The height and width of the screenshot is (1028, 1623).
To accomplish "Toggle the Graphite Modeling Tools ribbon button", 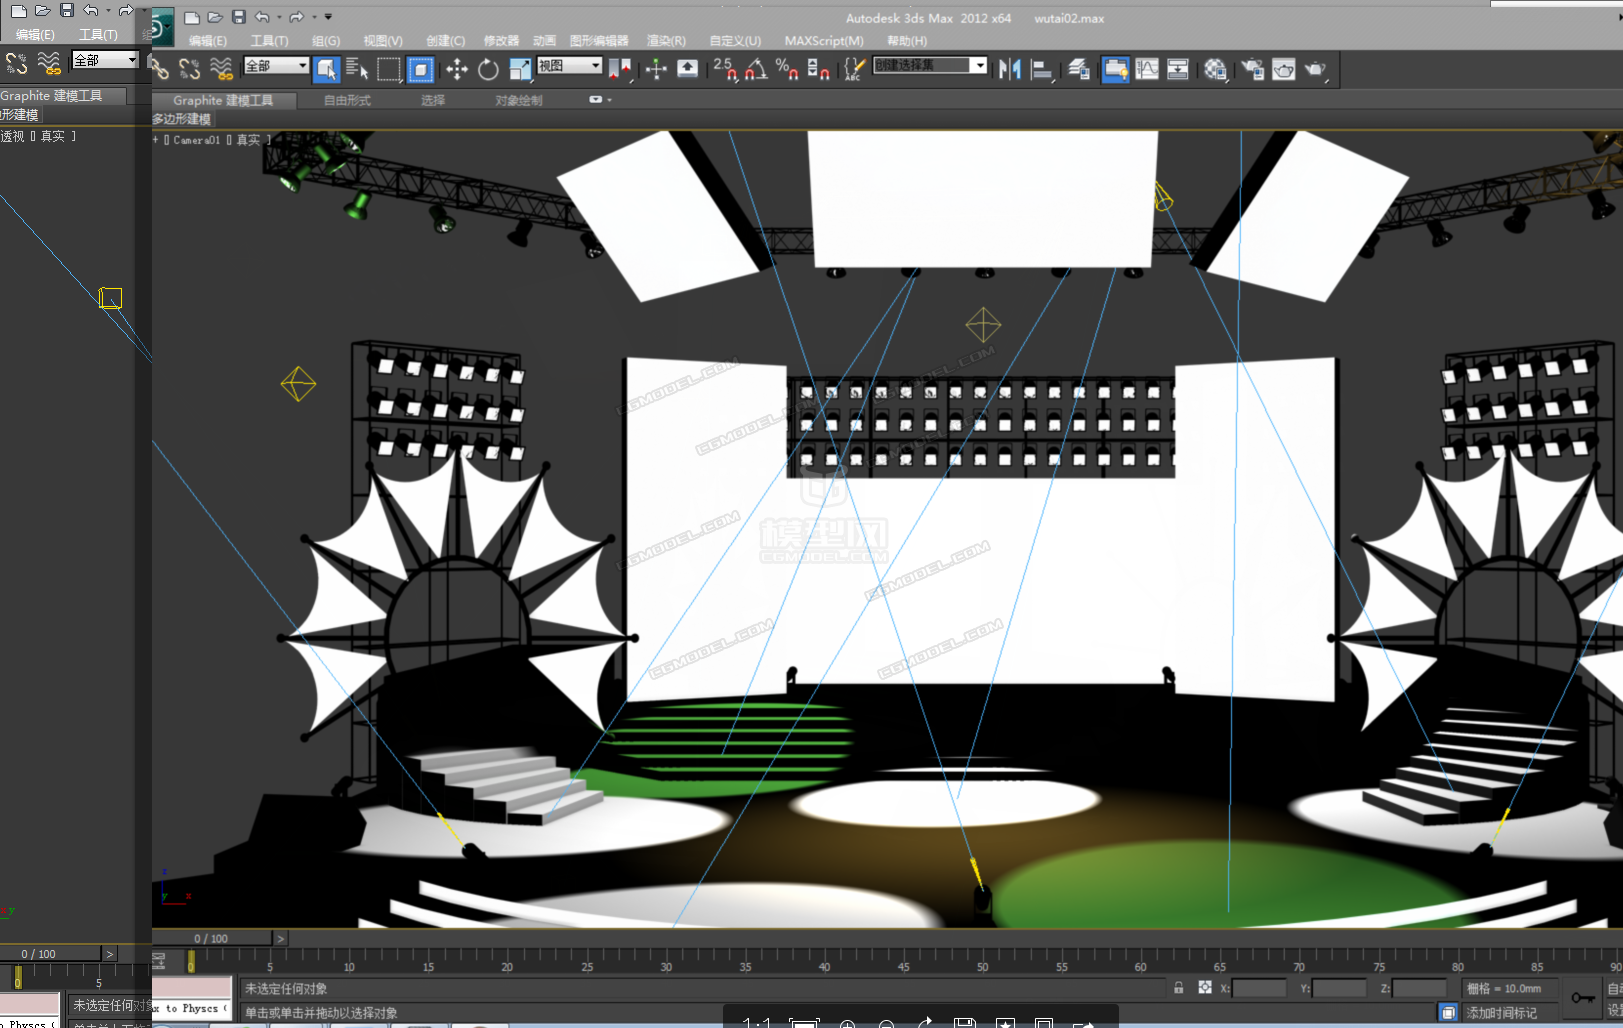I will pyautogui.click(x=1115, y=69).
